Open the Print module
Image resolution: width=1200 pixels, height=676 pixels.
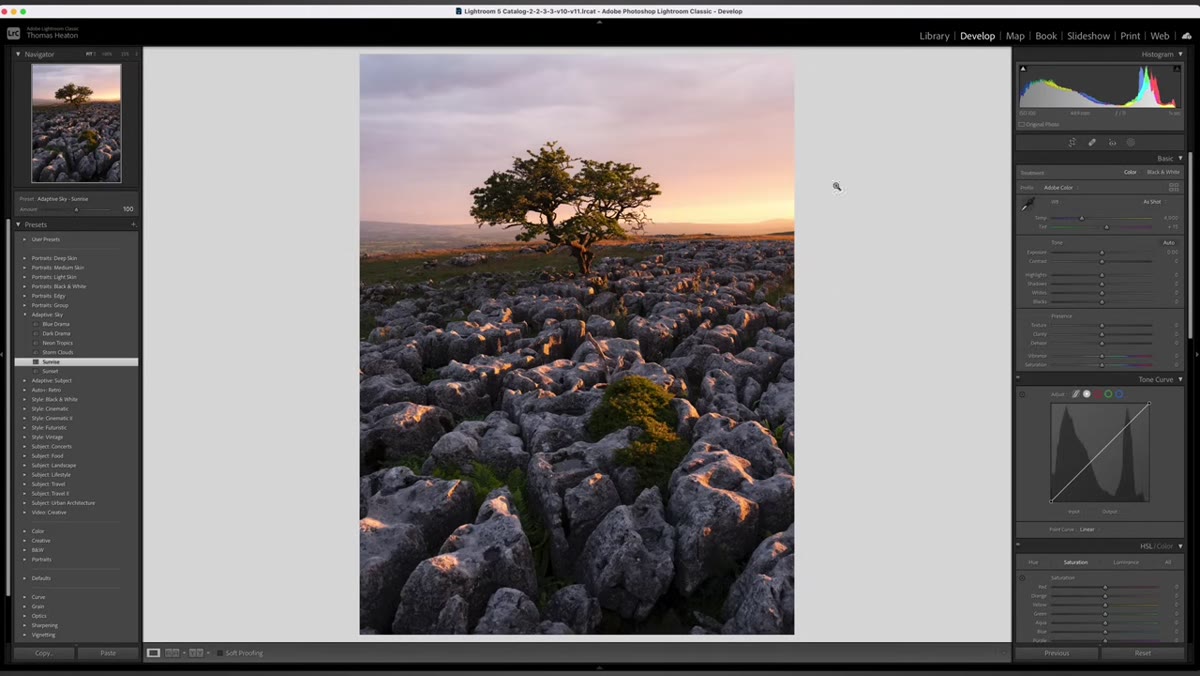tap(1130, 36)
